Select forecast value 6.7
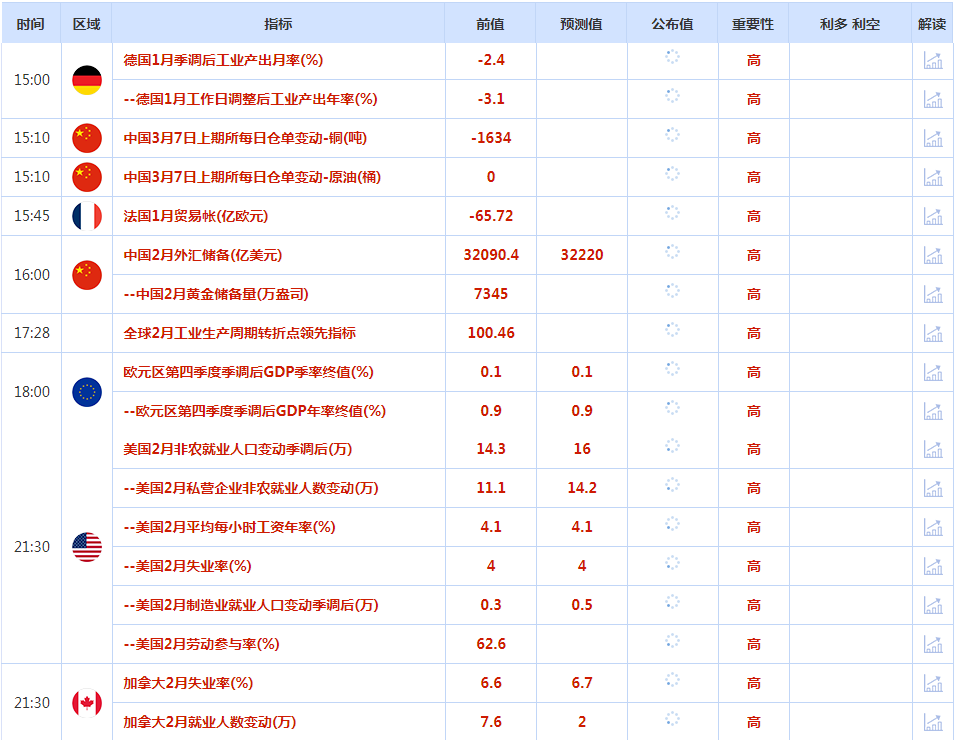956x740 pixels. 582,683
